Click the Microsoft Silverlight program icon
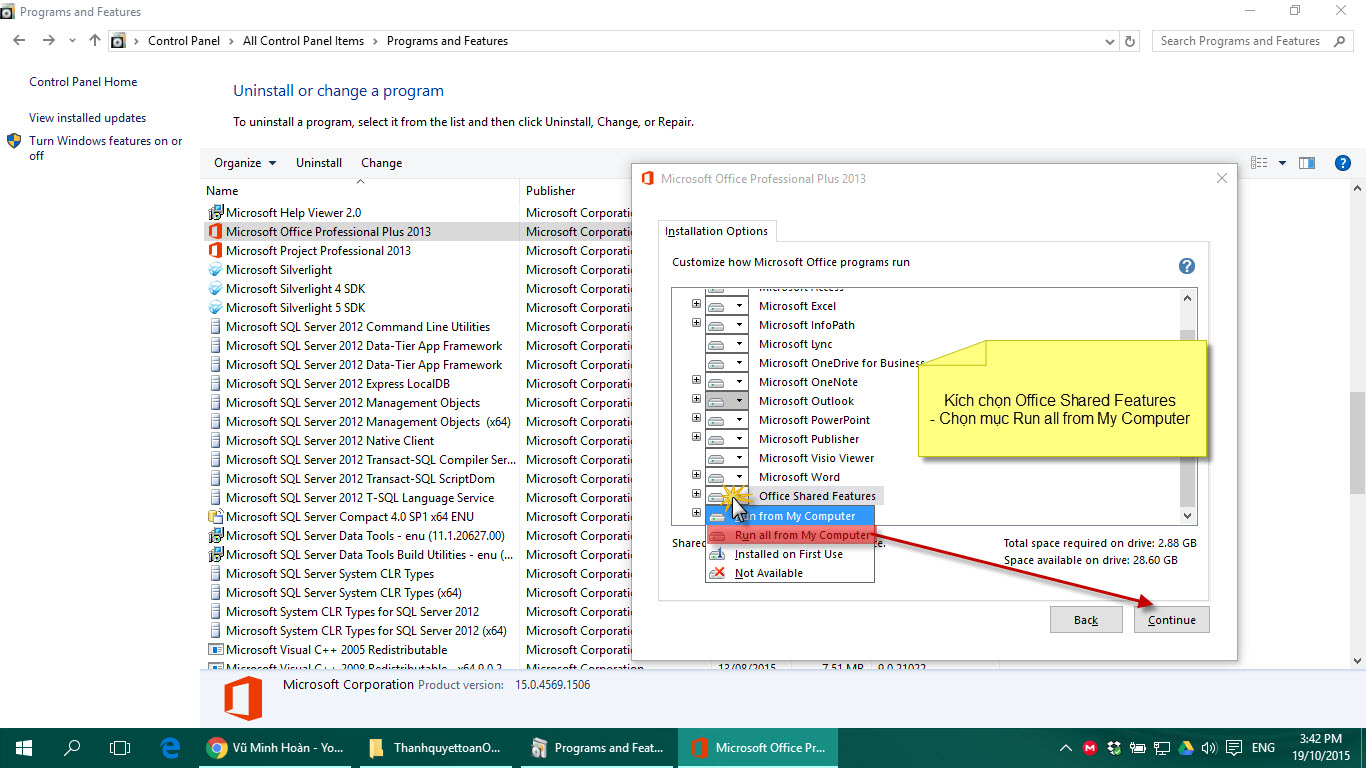The height and width of the screenshot is (768, 1366). (x=215, y=270)
